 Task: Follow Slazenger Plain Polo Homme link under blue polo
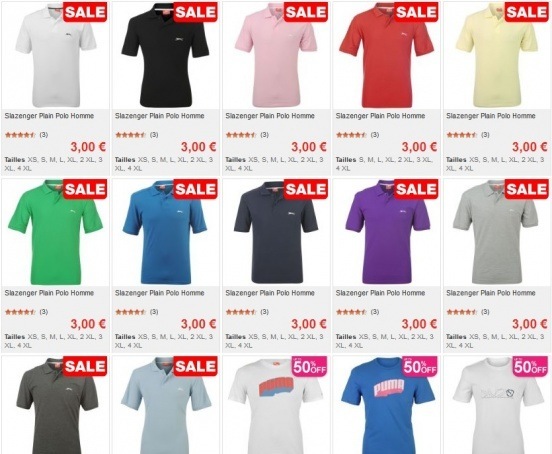159,293
